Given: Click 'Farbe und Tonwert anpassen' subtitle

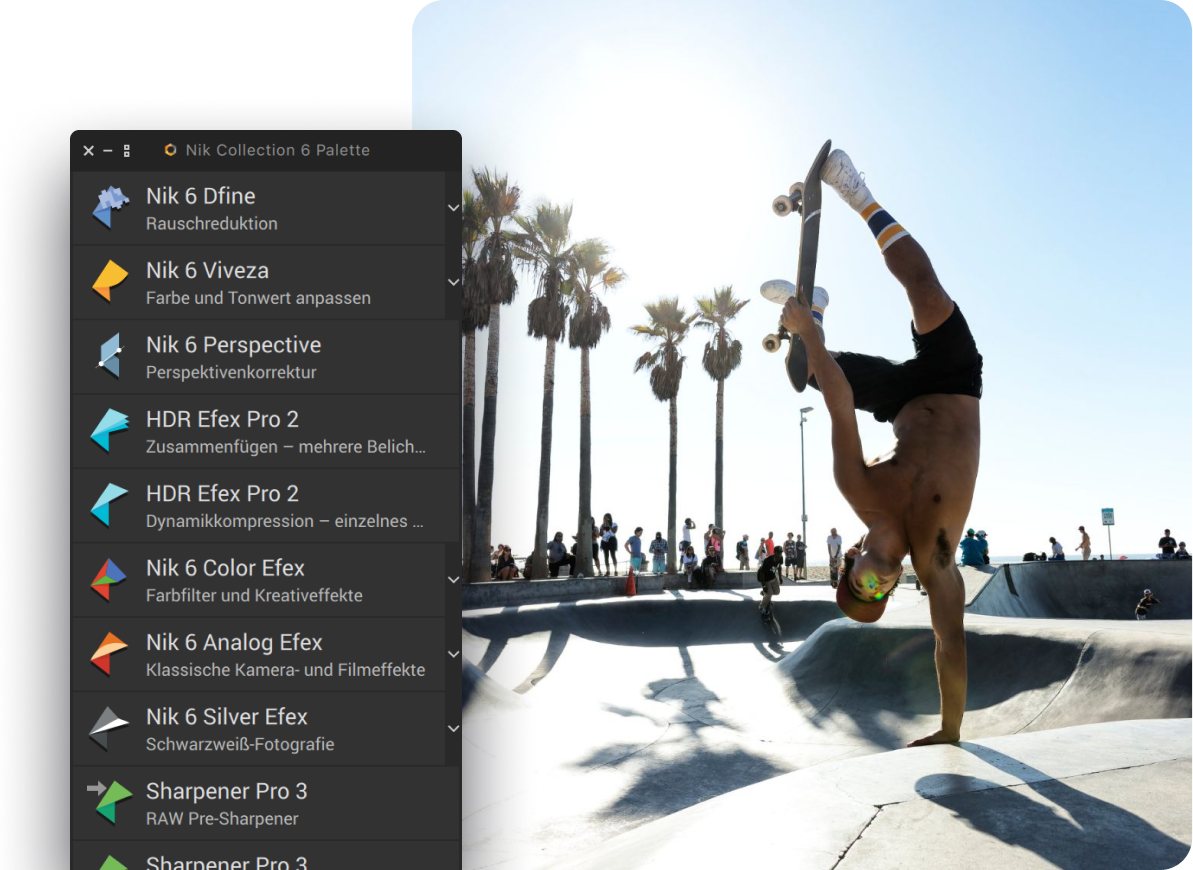Looking at the screenshot, I should pyautogui.click(x=259, y=298).
